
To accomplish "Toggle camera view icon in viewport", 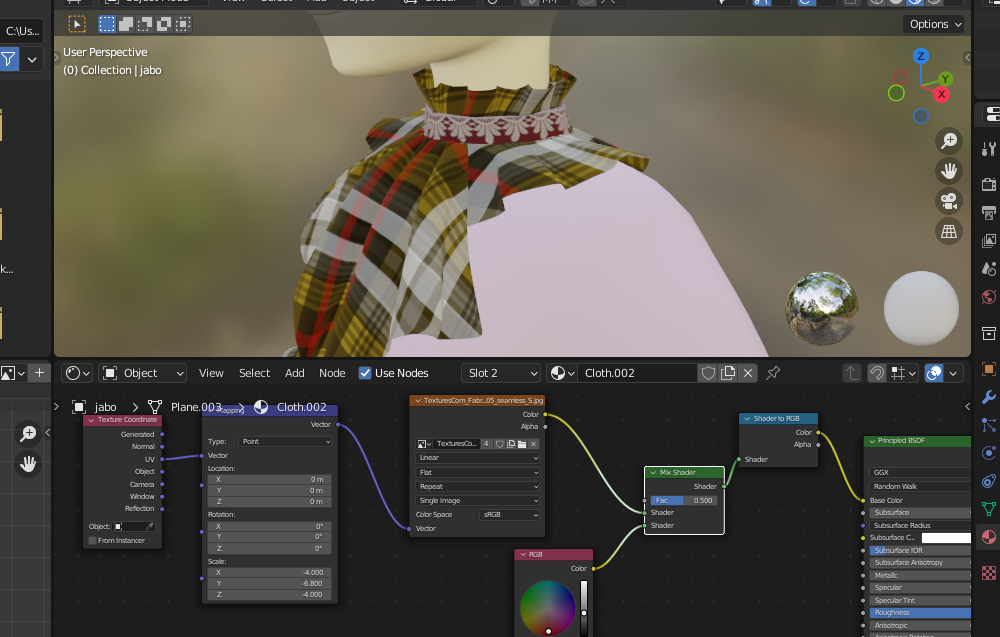I will pos(949,201).
